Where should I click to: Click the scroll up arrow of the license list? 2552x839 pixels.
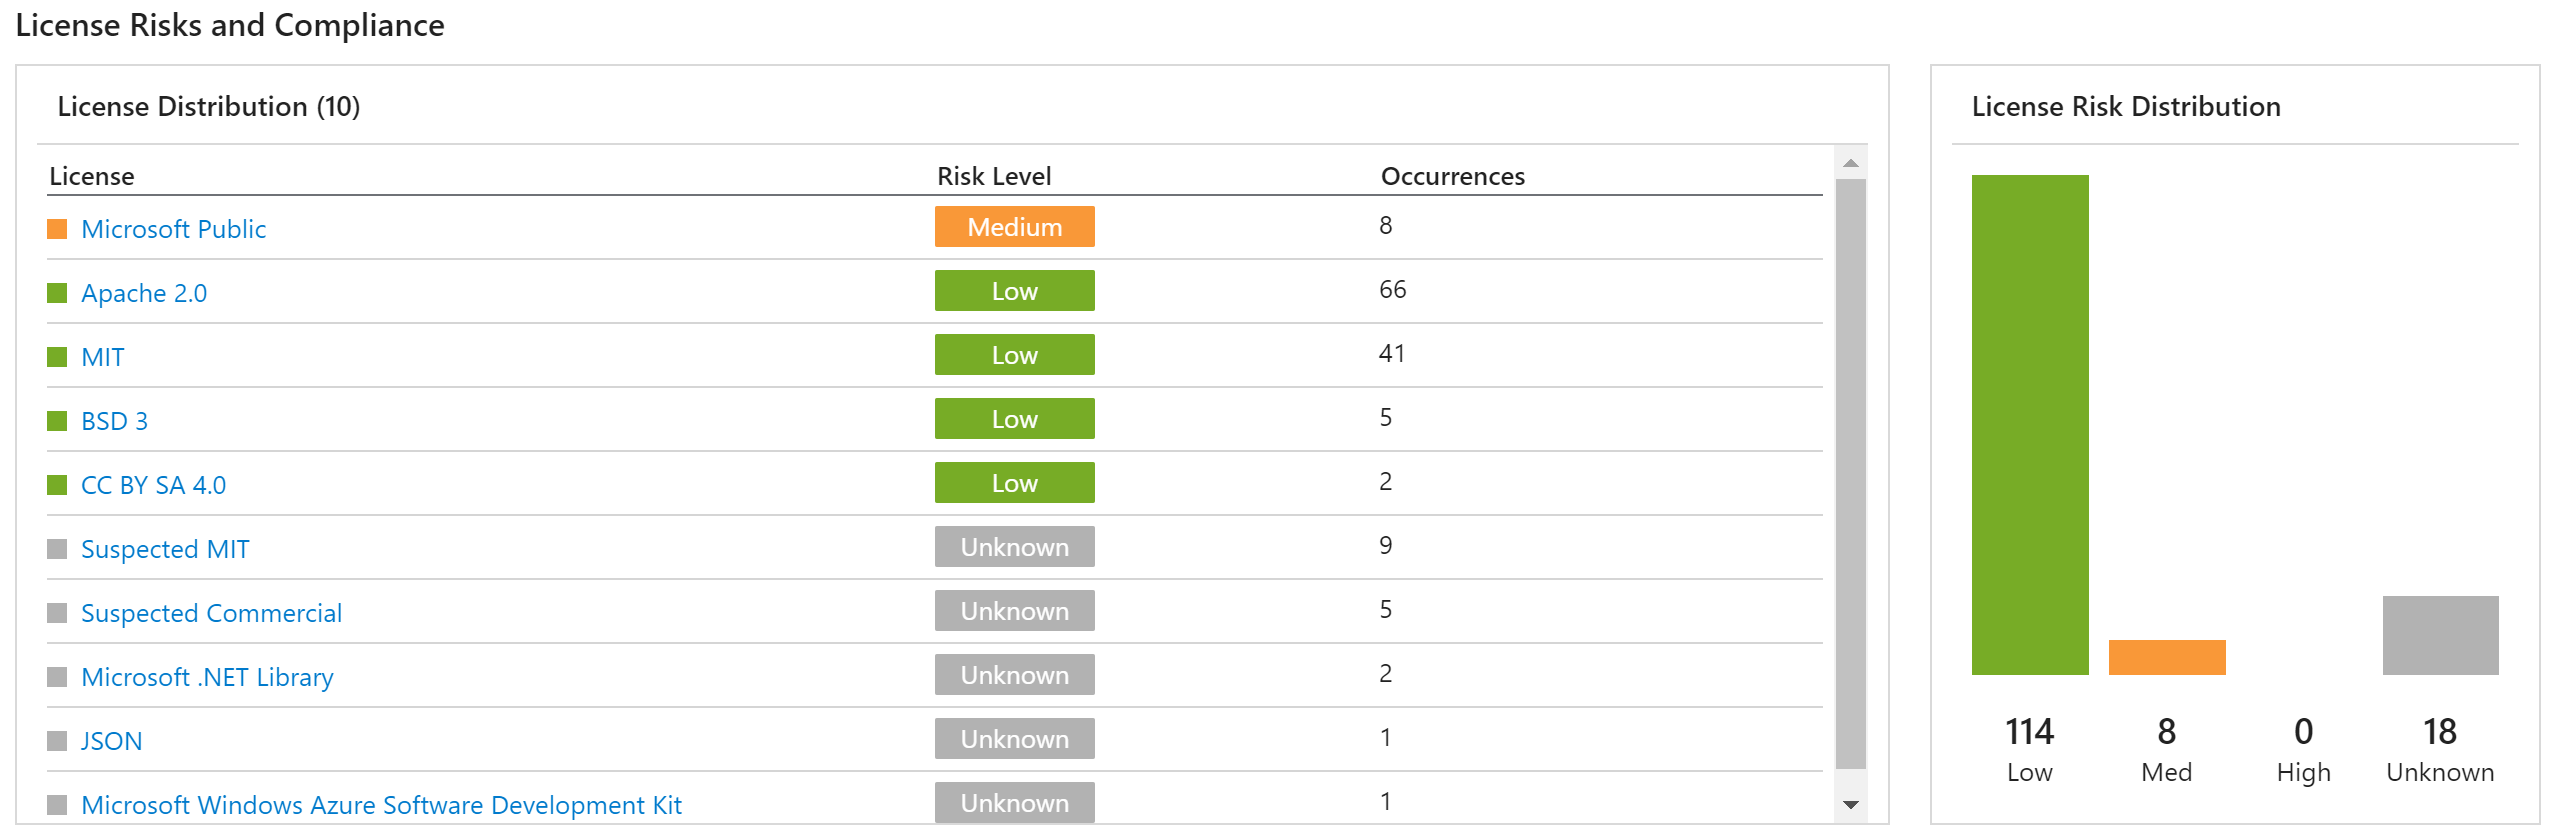click(1851, 162)
